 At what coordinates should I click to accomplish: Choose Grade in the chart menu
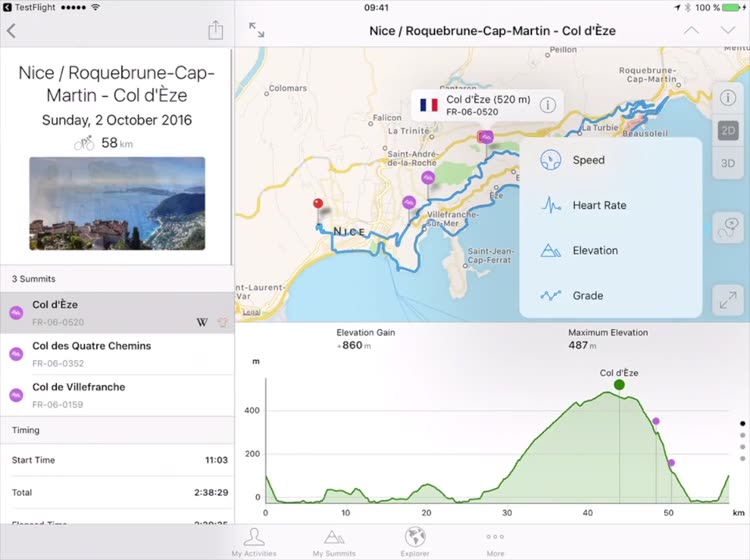pyautogui.click(x=611, y=296)
